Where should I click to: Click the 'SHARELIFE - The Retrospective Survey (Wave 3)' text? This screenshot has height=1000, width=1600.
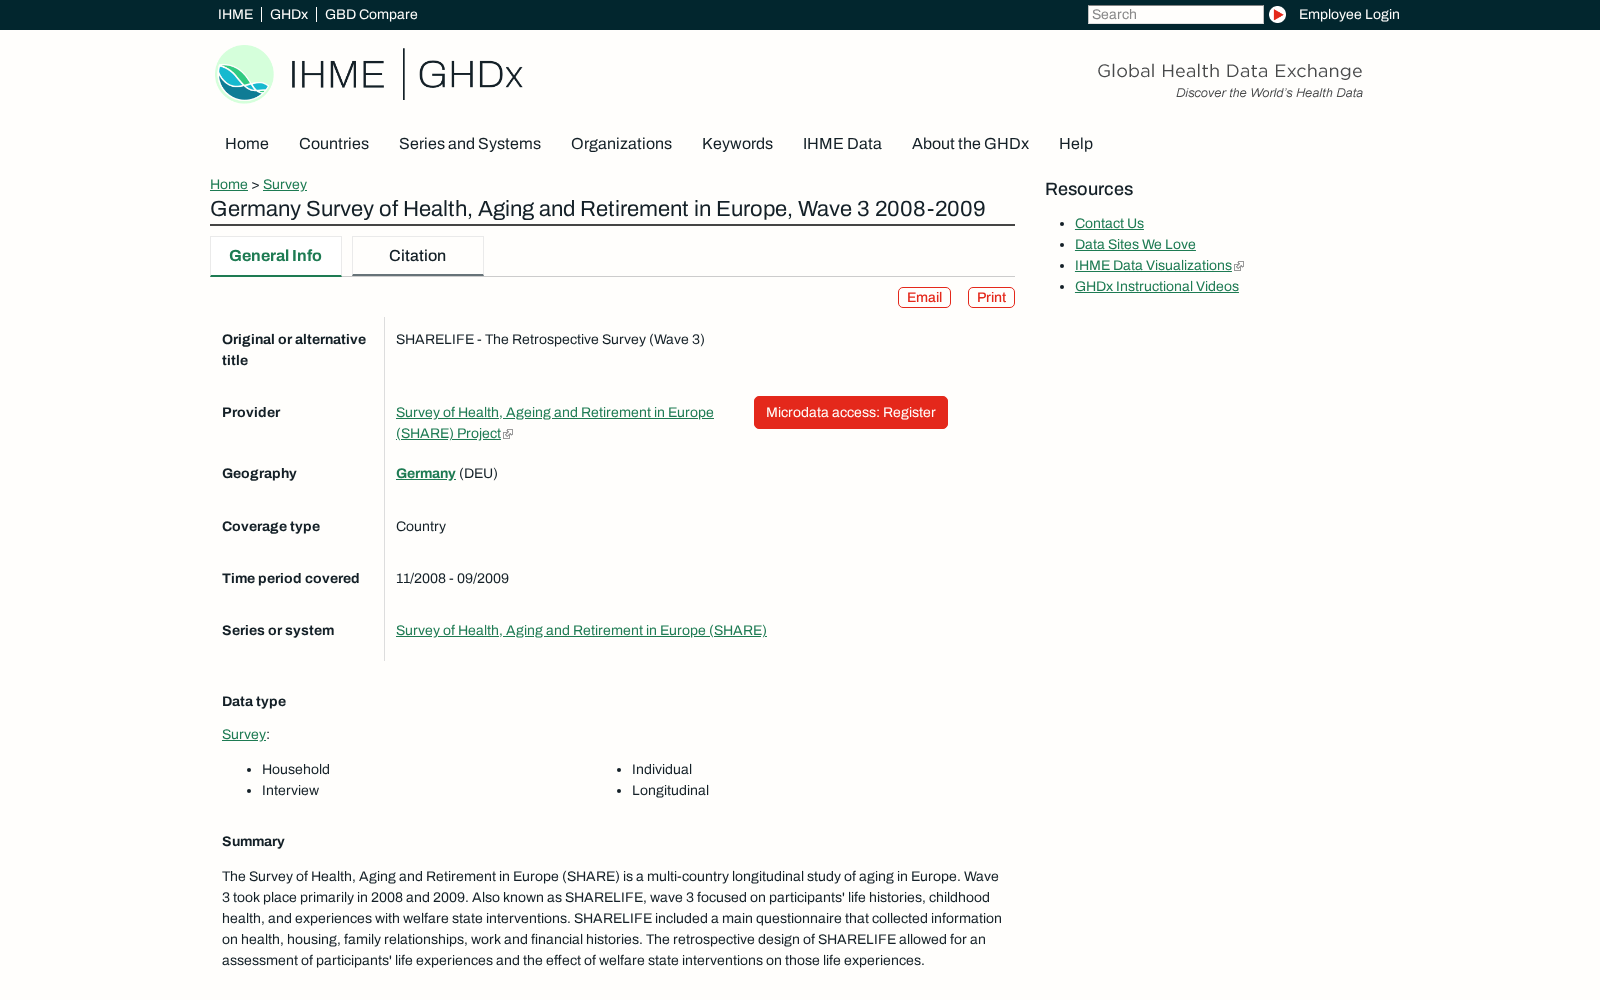click(550, 339)
